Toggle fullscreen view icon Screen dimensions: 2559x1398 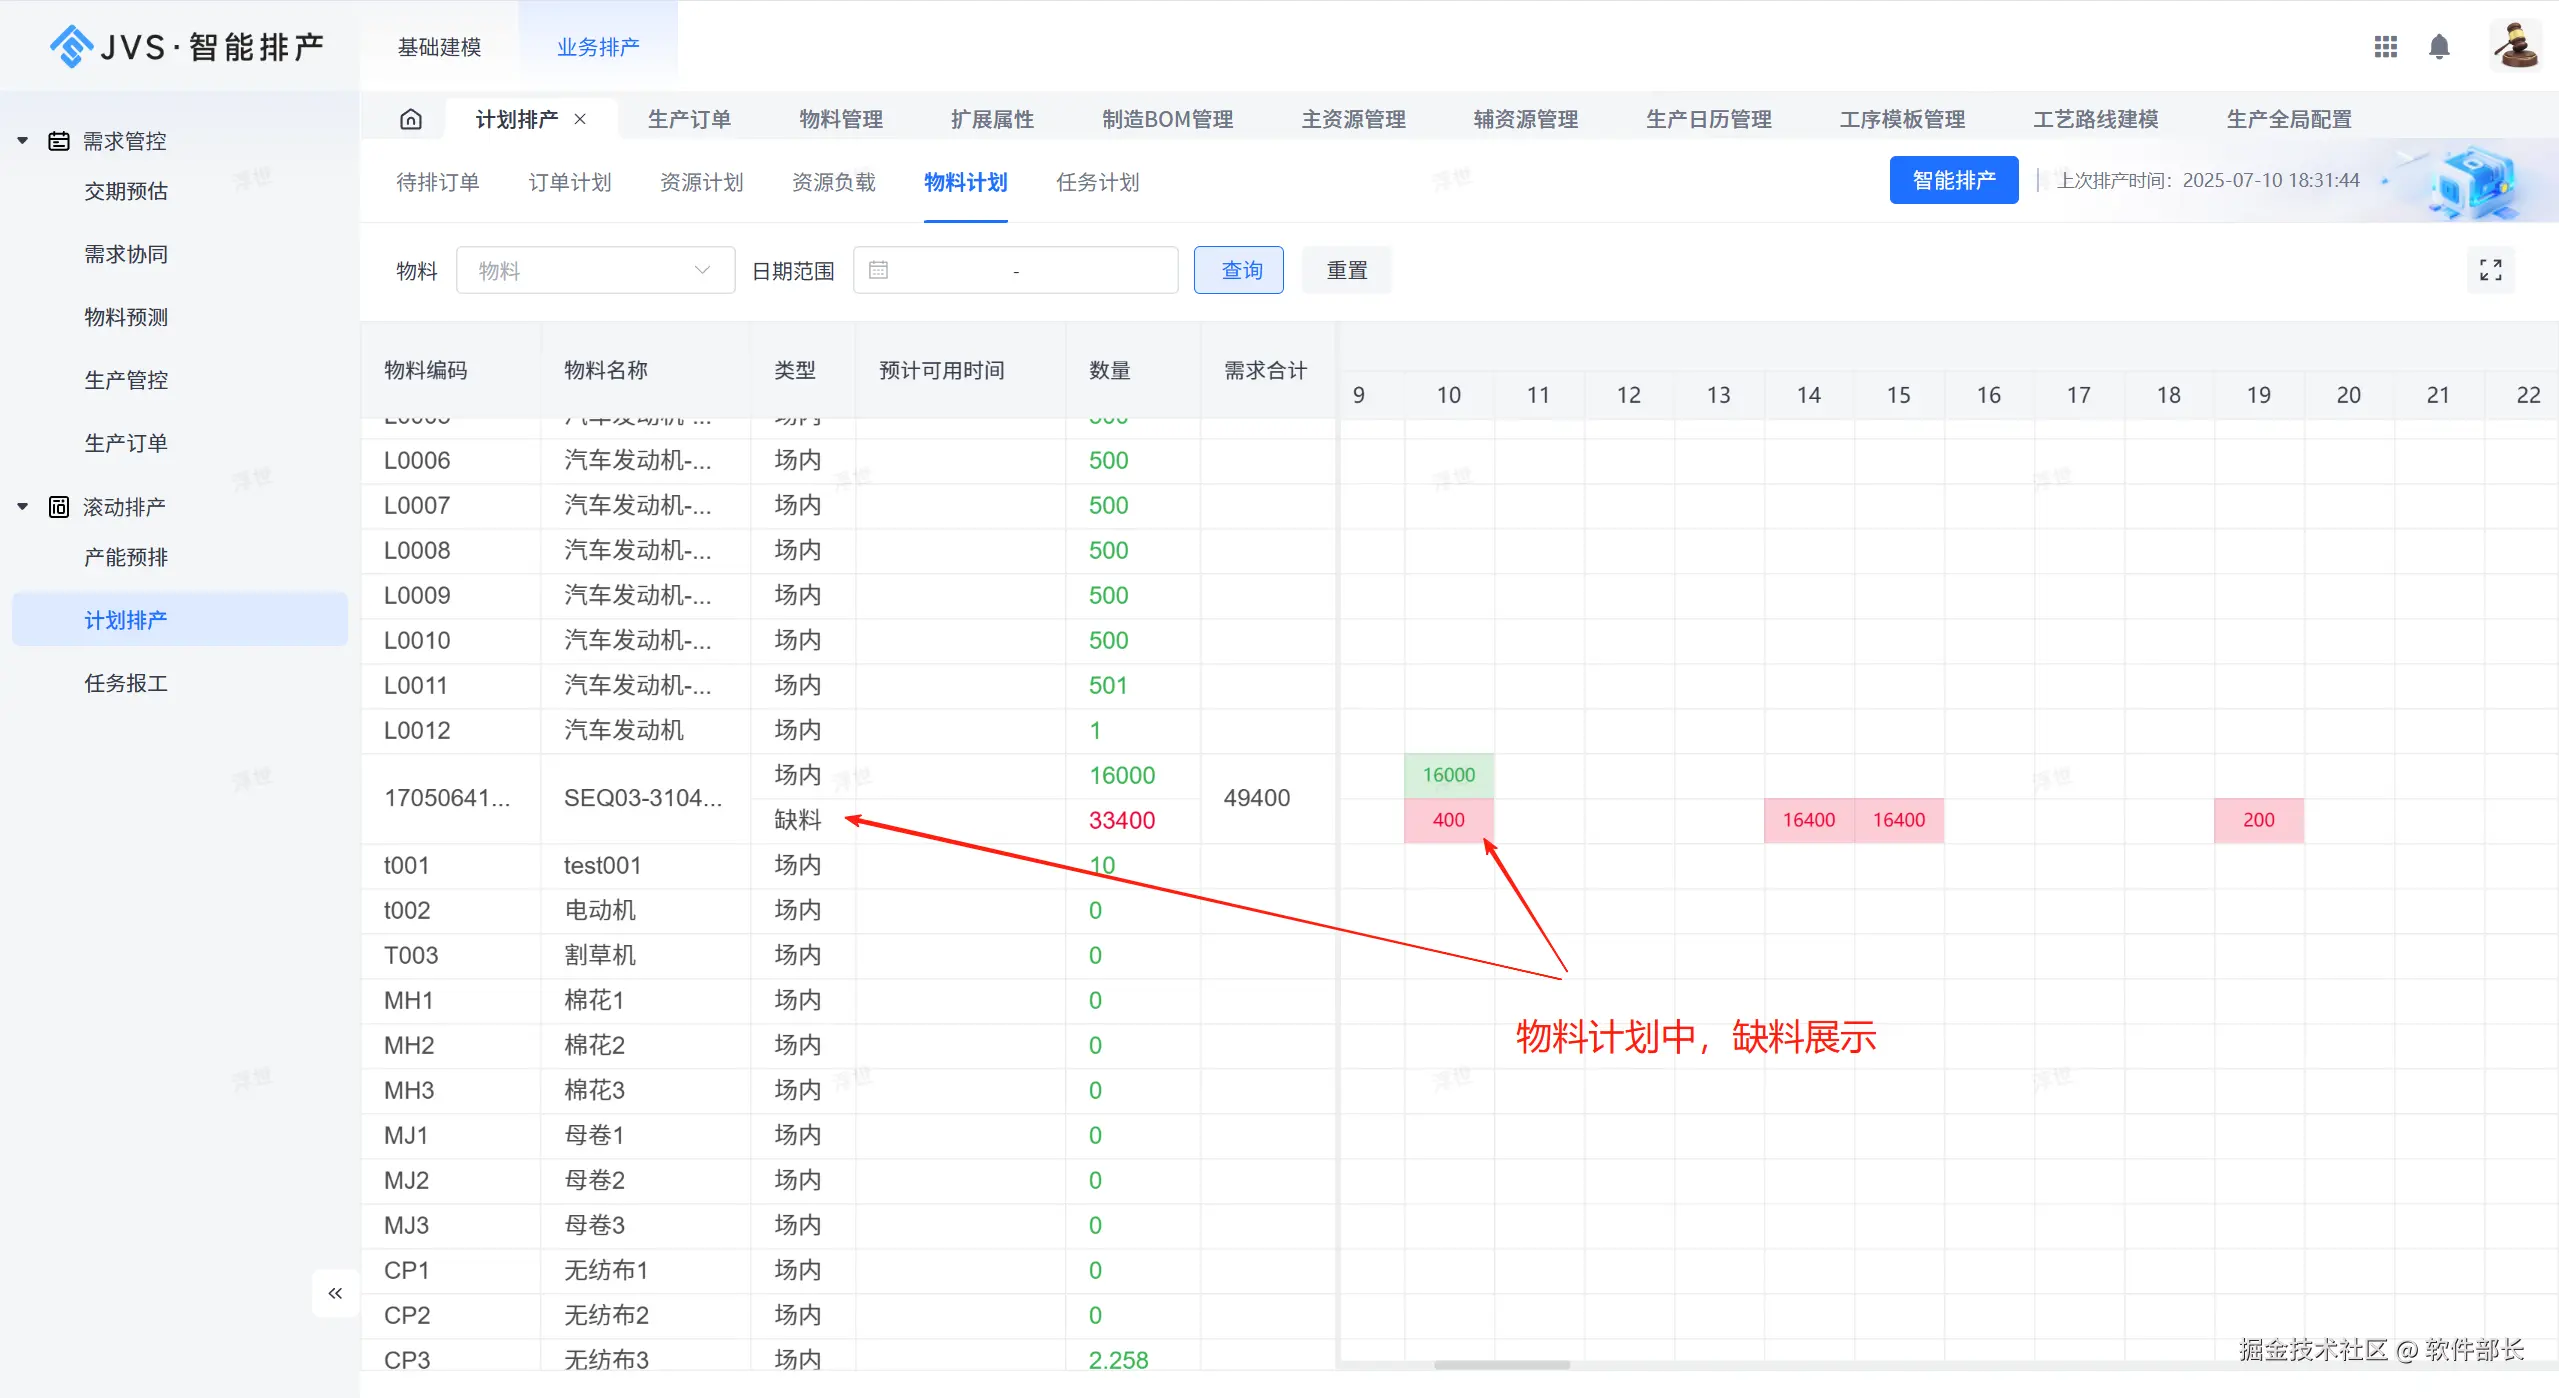[x=2490, y=270]
